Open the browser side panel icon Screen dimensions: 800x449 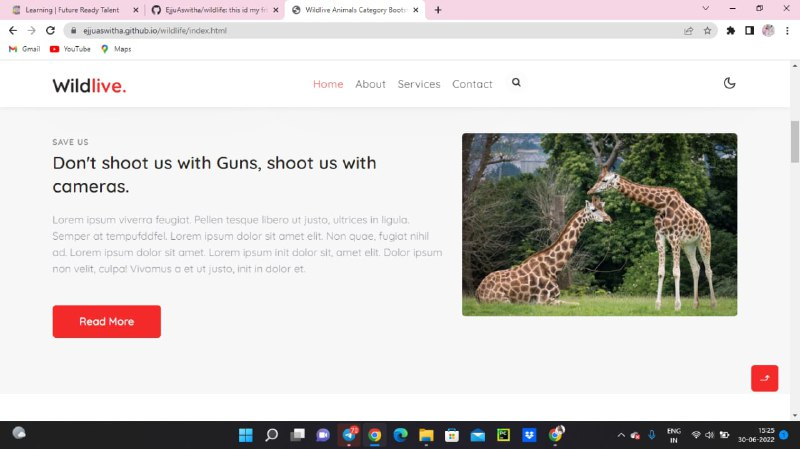coord(749,31)
